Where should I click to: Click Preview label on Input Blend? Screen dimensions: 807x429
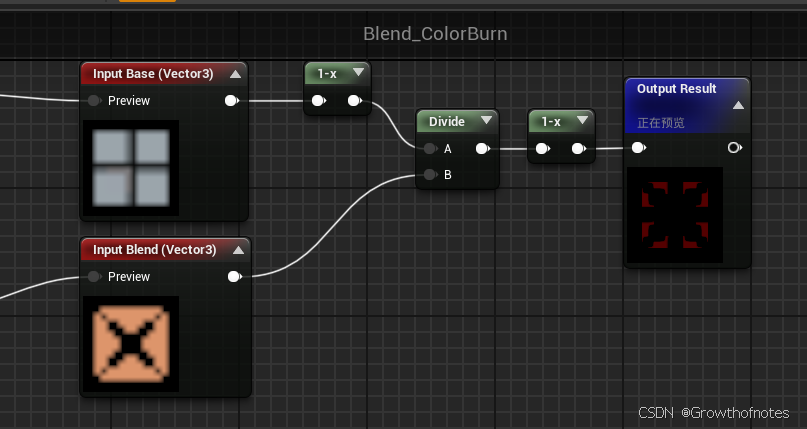pos(129,277)
